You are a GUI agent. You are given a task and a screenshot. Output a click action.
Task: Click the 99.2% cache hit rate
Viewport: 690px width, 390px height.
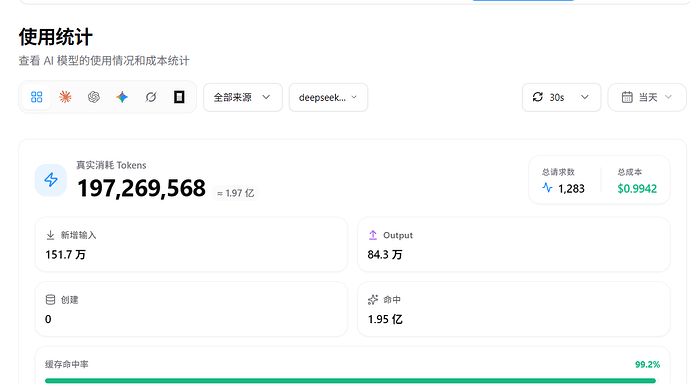[647, 364]
